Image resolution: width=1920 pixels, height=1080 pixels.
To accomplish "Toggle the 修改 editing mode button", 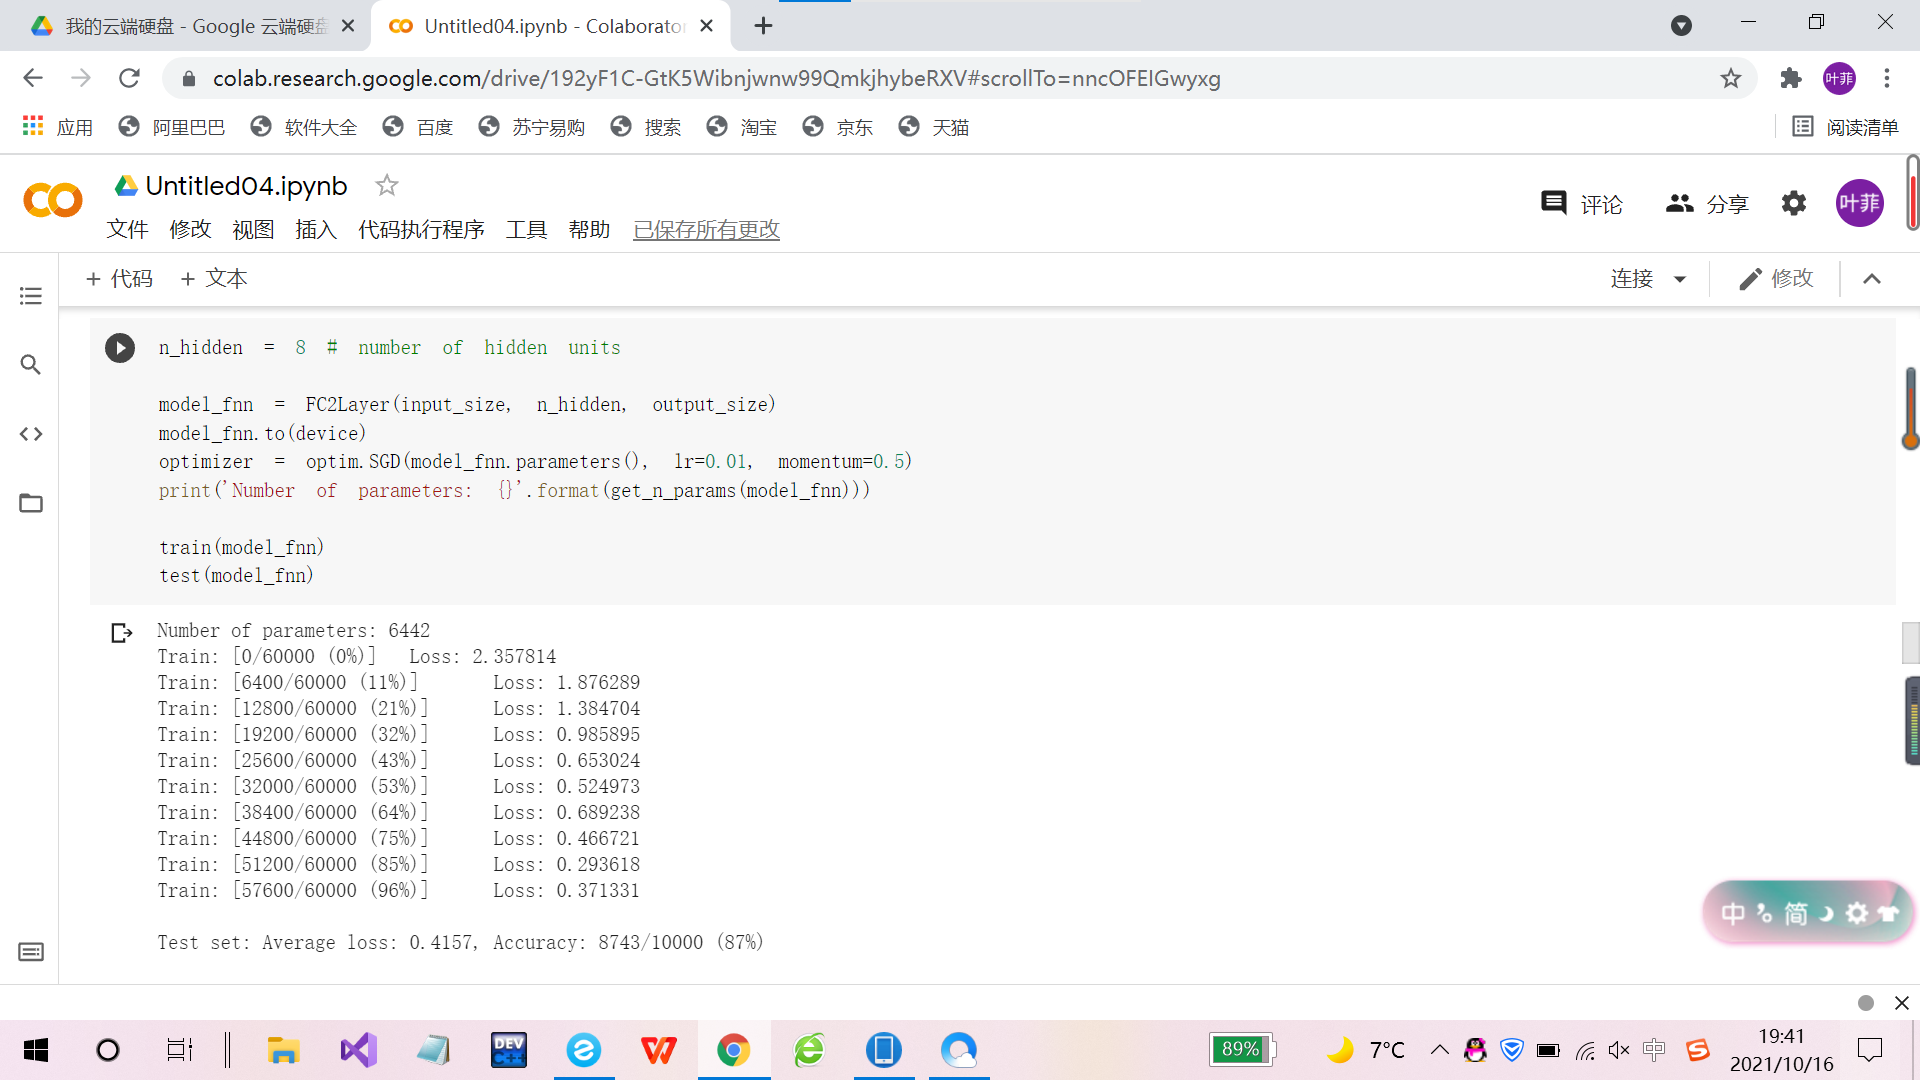I will pos(1776,278).
